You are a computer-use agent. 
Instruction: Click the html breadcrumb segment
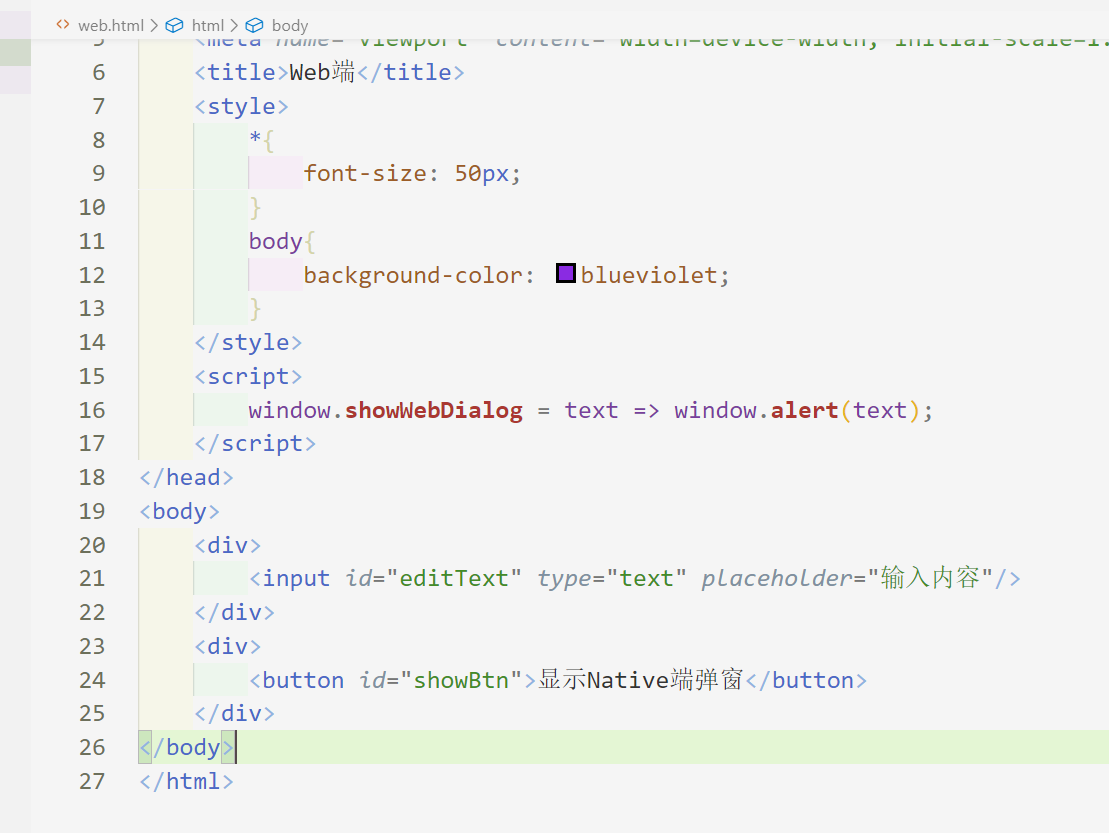click(x=207, y=25)
